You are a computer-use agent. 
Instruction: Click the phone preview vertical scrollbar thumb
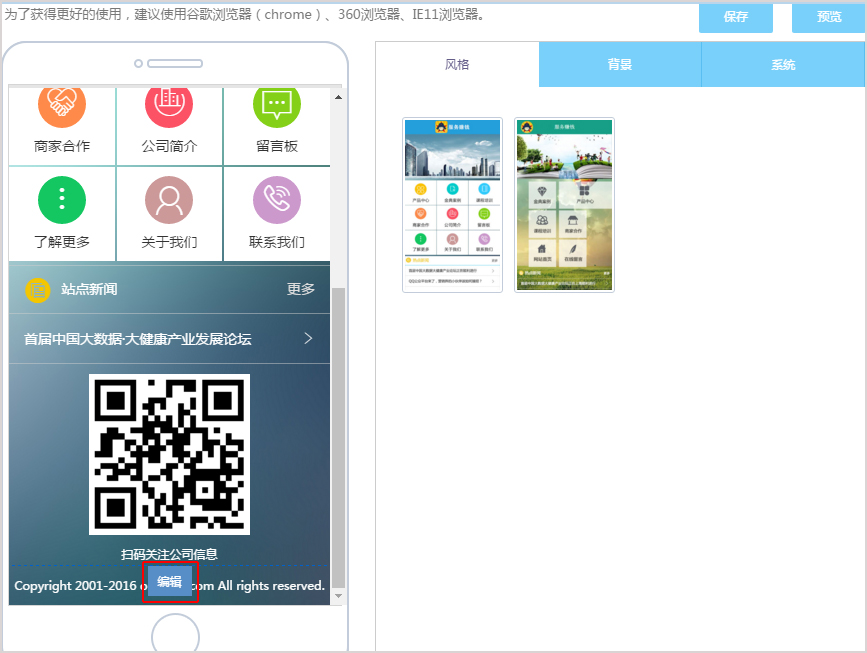click(338, 438)
